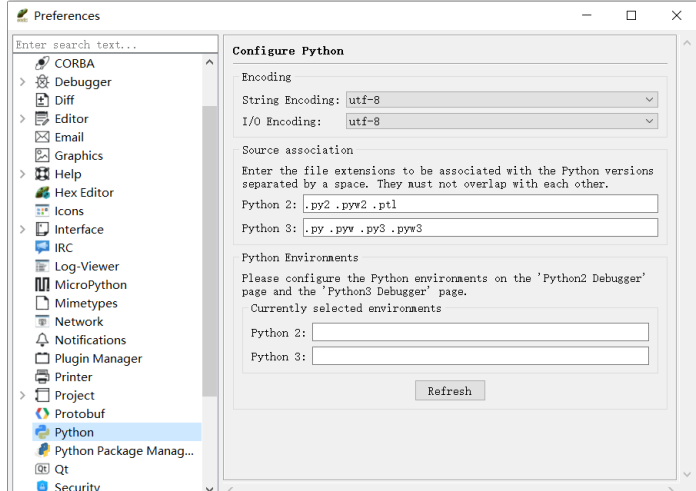This screenshot has width=696, height=491.
Task: Select the Plugin Manager page
Action: 98,359
